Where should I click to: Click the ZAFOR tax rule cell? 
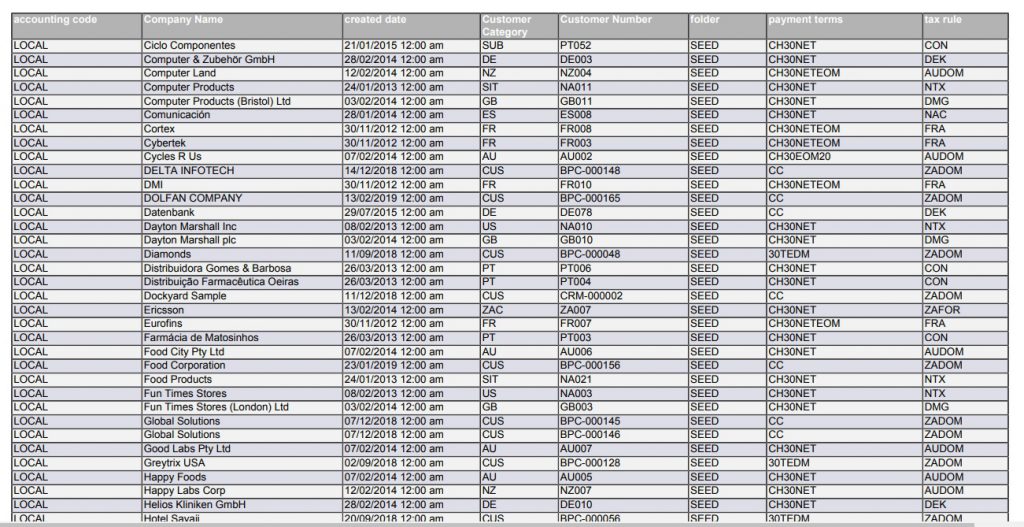(x=965, y=310)
